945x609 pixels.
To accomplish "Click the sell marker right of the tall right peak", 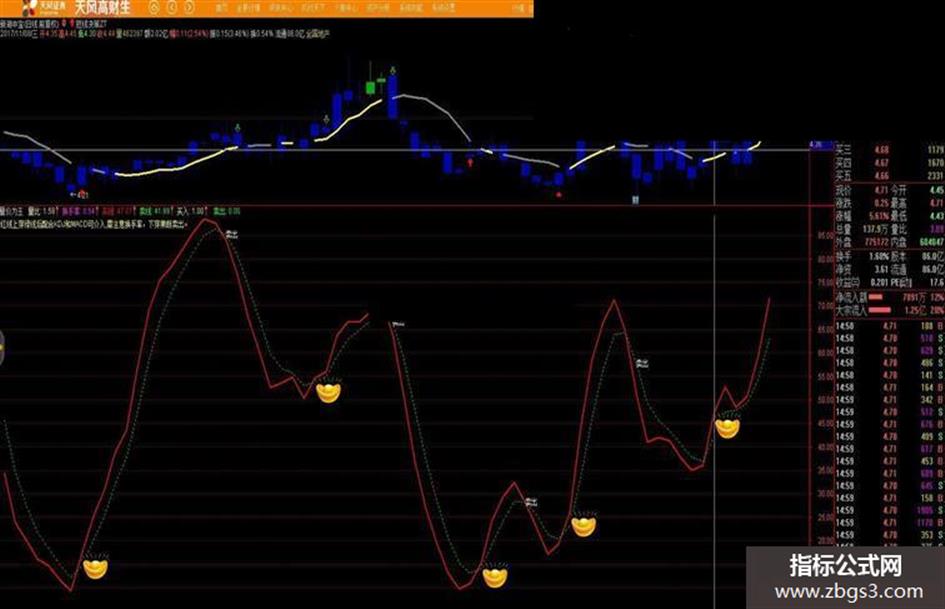I will pos(642,362).
